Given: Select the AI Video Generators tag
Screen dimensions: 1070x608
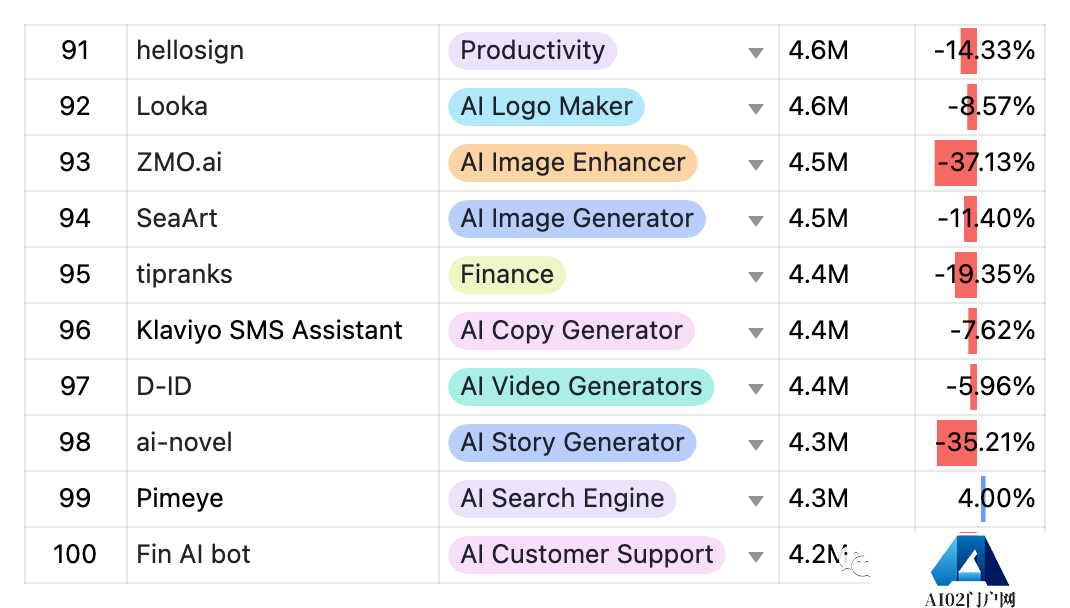Looking at the screenshot, I should click(581, 387).
